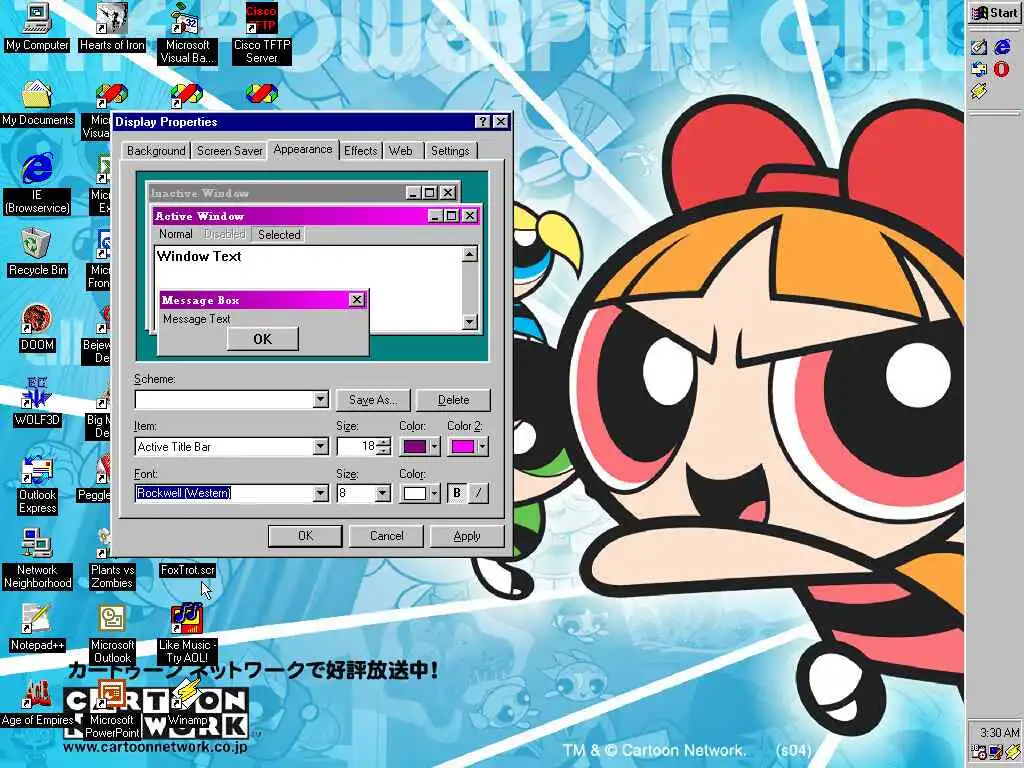Switch to the Background tab
Screen dimensions: 1024x768
click(x=156, y=151)
